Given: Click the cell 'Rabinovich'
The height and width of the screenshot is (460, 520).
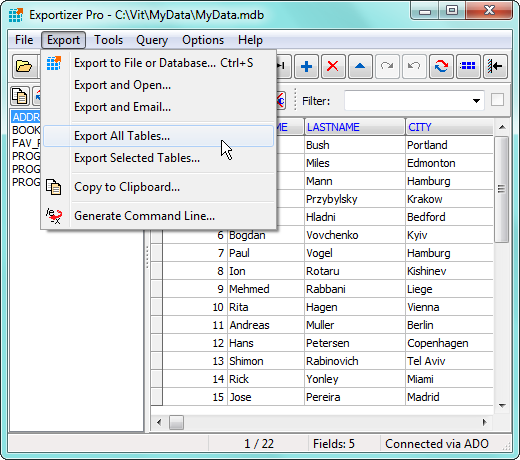Looking at the screenshot, I should (355, 361).
